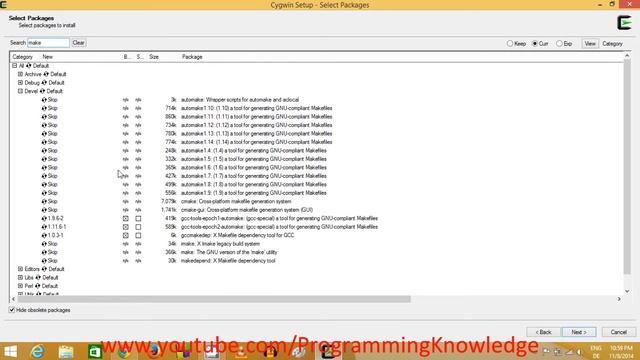The width and height of the screenshot is (640, 360).
Task: Cycle install state for automake wrapper scripts package
Action: [44, 100]
